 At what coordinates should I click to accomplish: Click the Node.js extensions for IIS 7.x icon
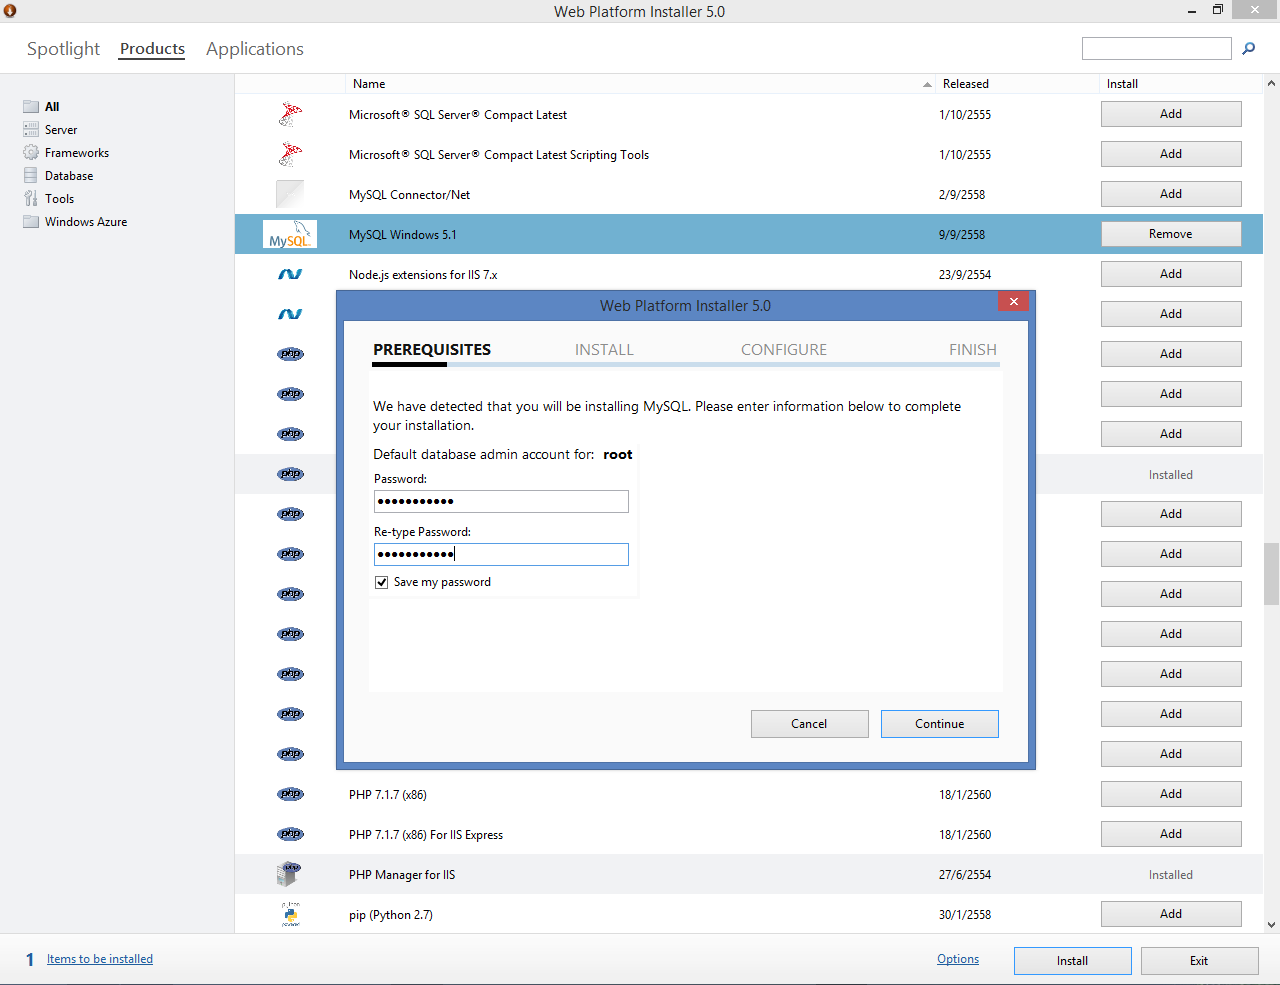point(290,274)
